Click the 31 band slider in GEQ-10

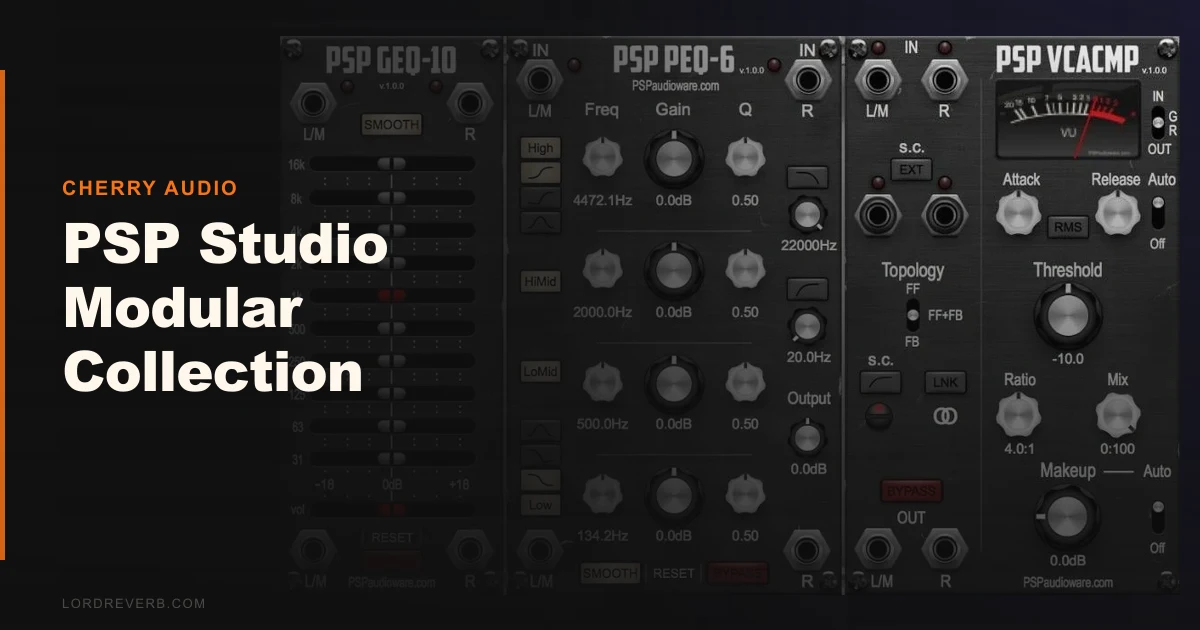click(392, 458)
